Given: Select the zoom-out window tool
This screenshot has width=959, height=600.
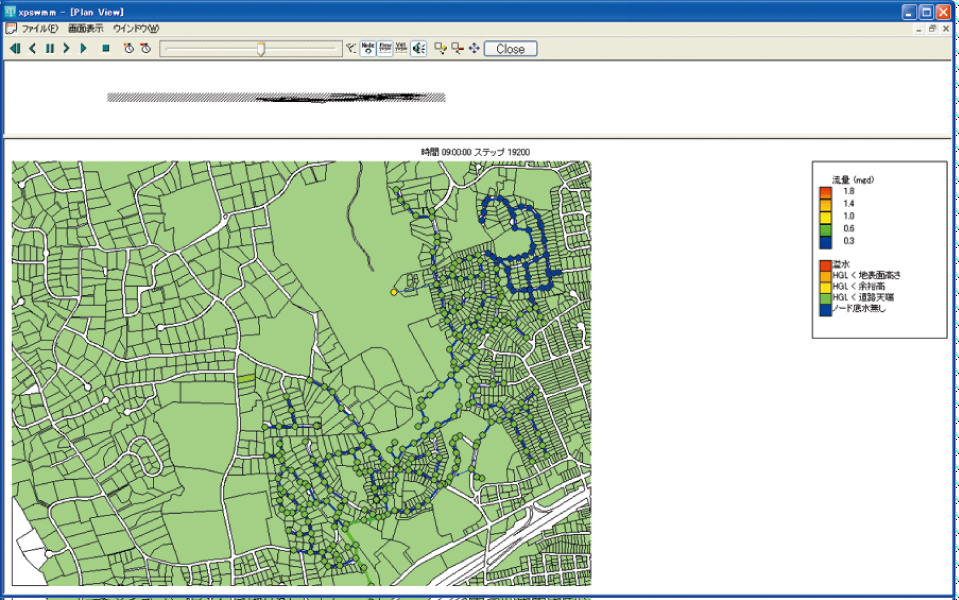Looking at the screenshot, I should (457, 48).
